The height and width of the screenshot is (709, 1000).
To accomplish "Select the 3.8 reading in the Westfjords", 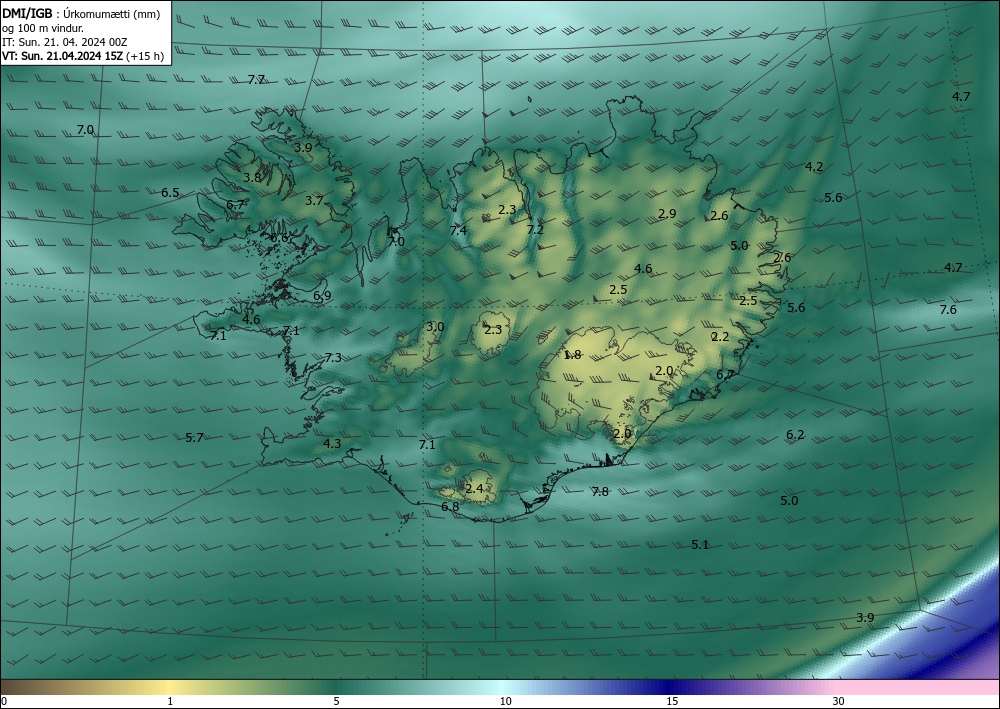I will tap(253, 178).
